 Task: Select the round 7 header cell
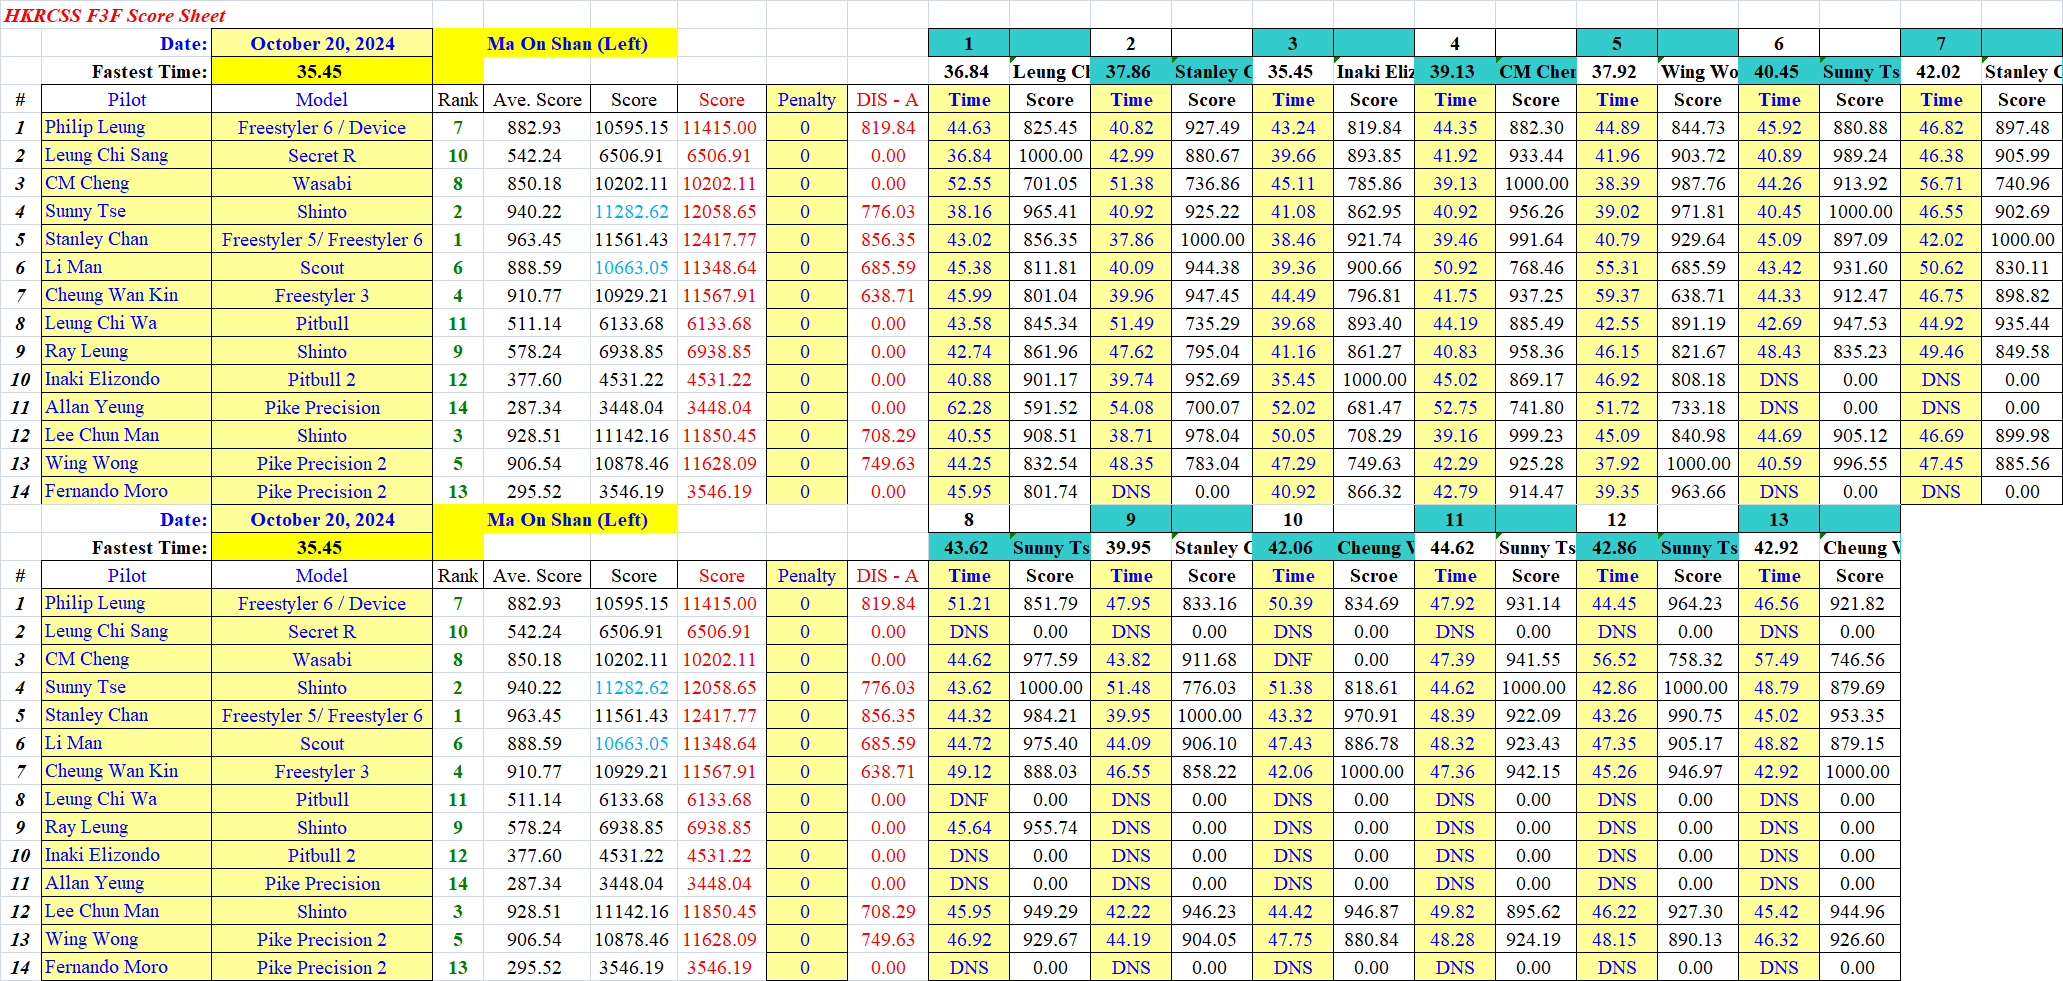click(x=1940, y=43)
